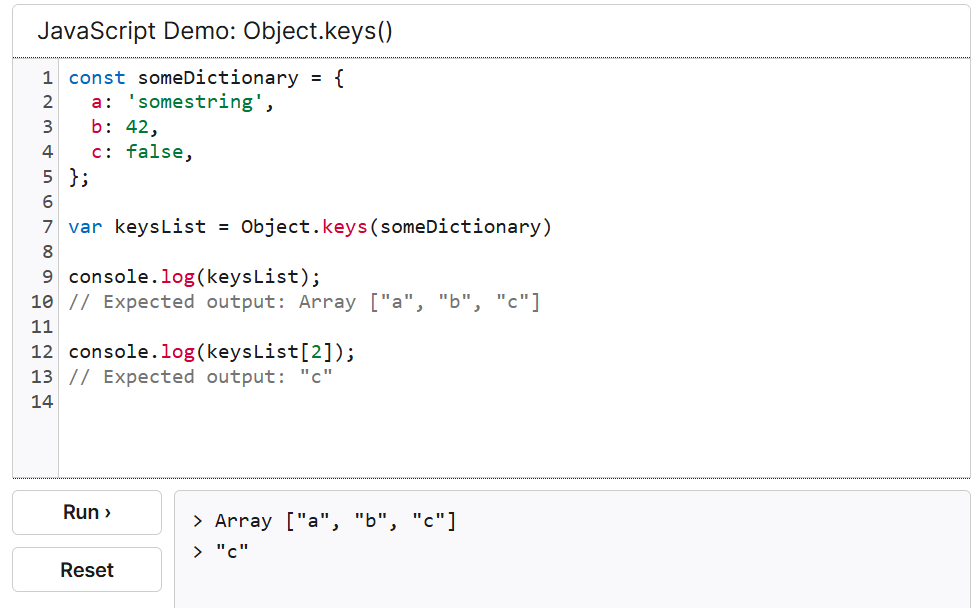Click 'console.log(keysList);' on line 9
Image resolution: width=978 pixels, height=608 pixels.
pyautogui.click(x=195, y=277)
